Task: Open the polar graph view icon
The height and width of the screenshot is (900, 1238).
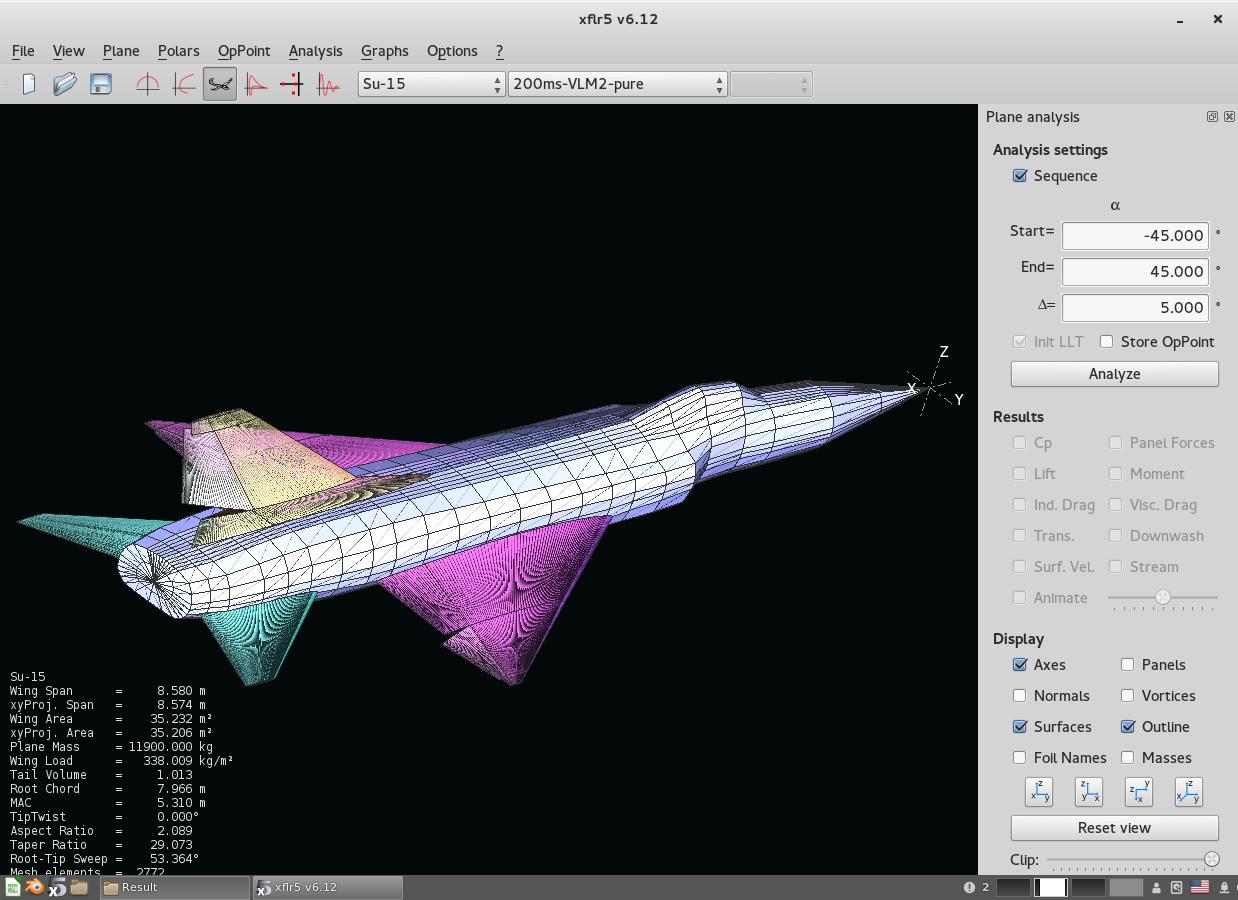Action: pyautogui.click(x=184, y=84)
